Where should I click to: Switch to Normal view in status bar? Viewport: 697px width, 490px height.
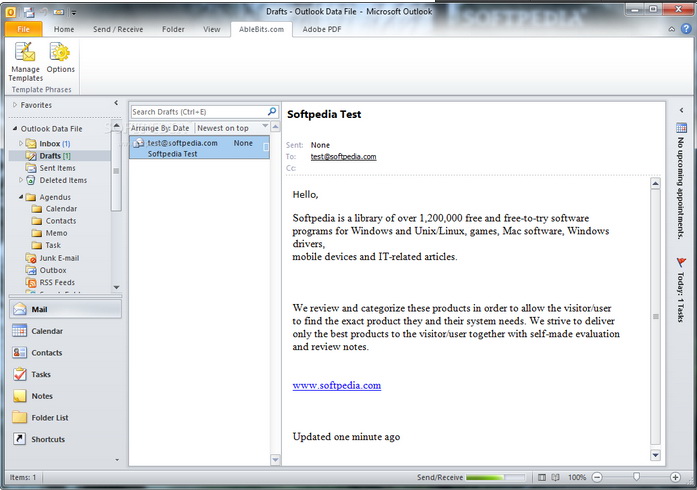pyautogui.click(x=541, y=477)
